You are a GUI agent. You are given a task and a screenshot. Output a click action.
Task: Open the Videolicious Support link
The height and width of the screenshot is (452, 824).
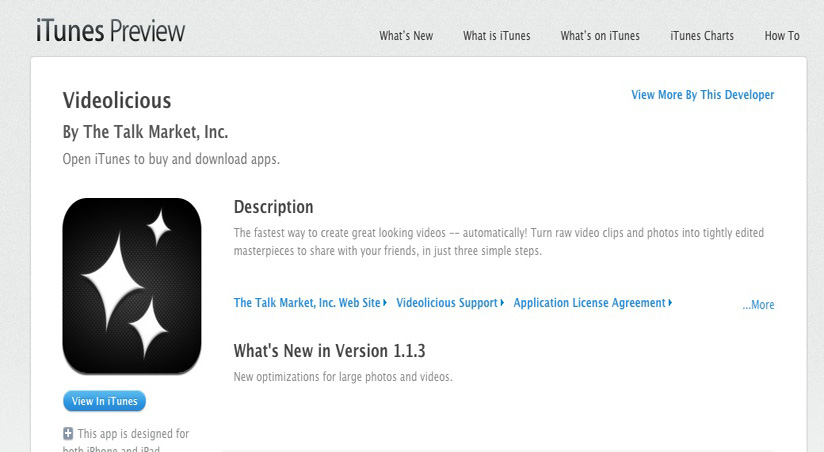point(450,303)
